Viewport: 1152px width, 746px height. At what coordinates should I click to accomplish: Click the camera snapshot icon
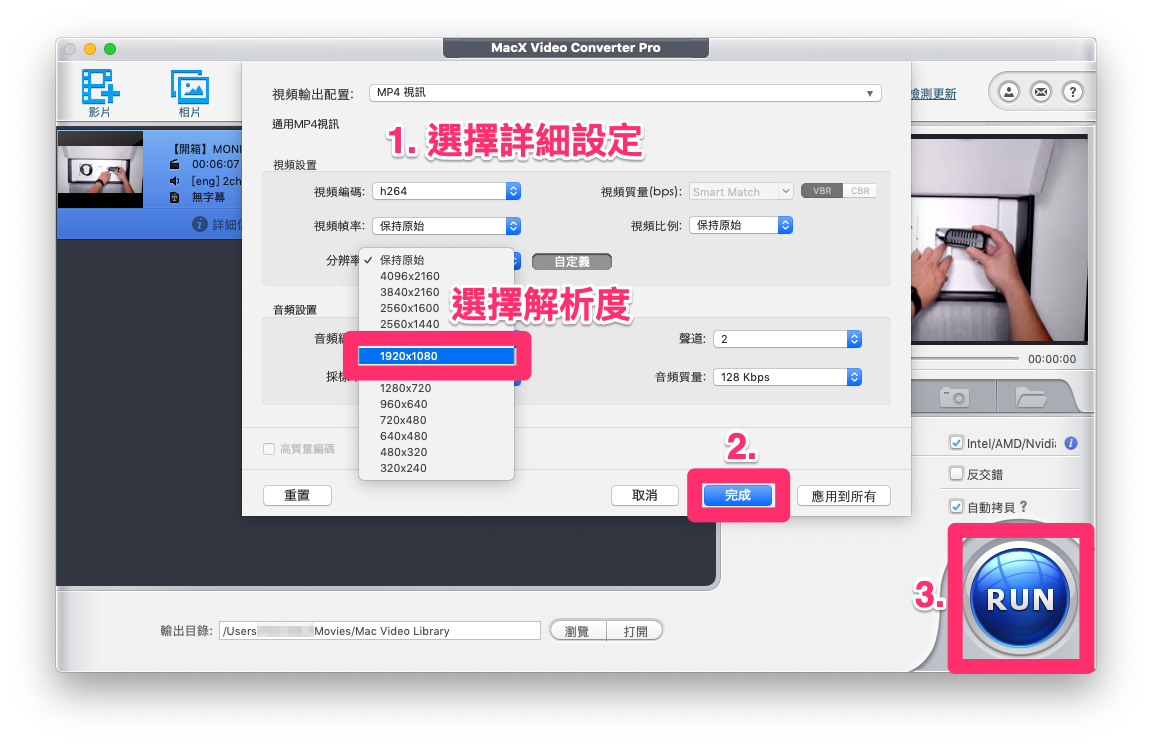coord(954,398)
